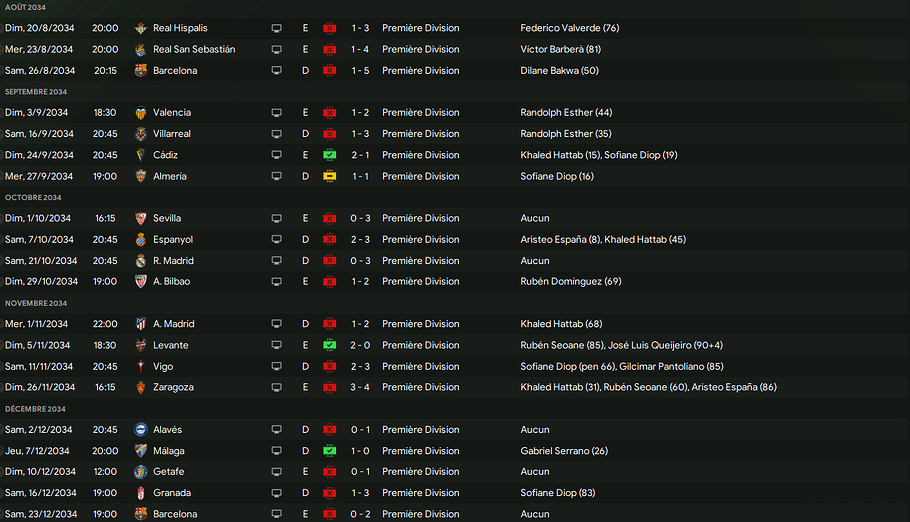
Task: Open the 3 - 4 score against Zaragoza
Action: coord(360,387)
